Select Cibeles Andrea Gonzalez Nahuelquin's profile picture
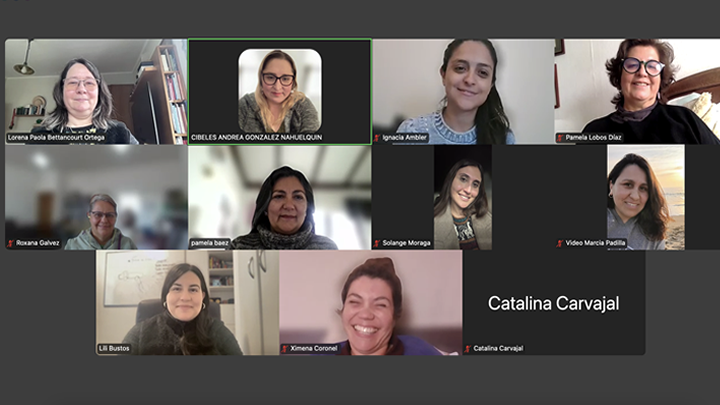This screenshot has height=405, width=720. (x=280, y=90)
